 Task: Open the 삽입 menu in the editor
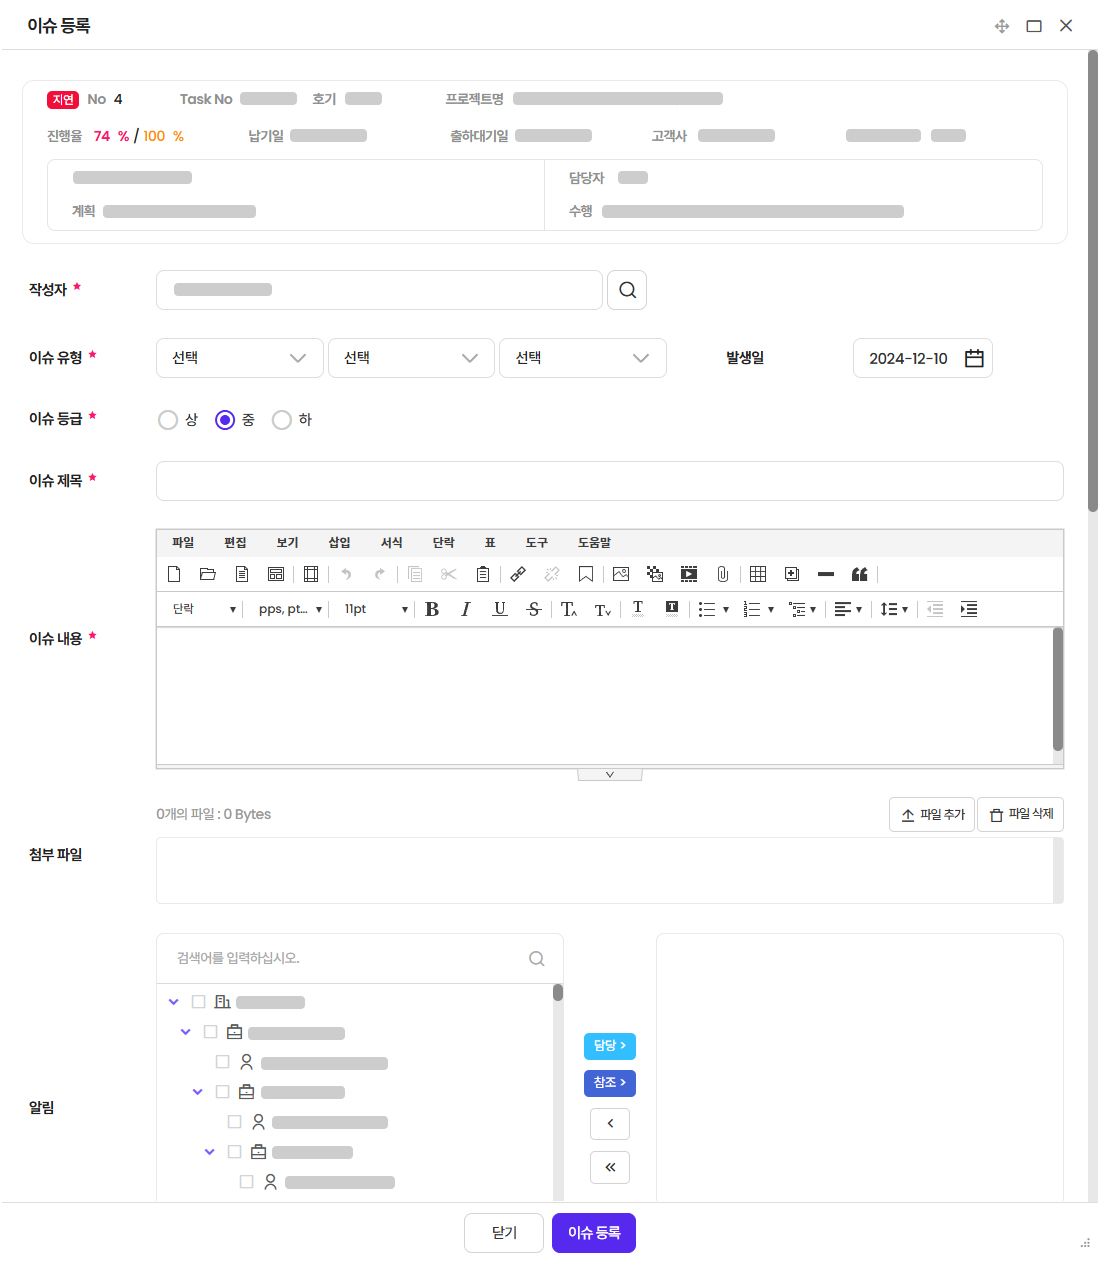[x=339, y=542]
